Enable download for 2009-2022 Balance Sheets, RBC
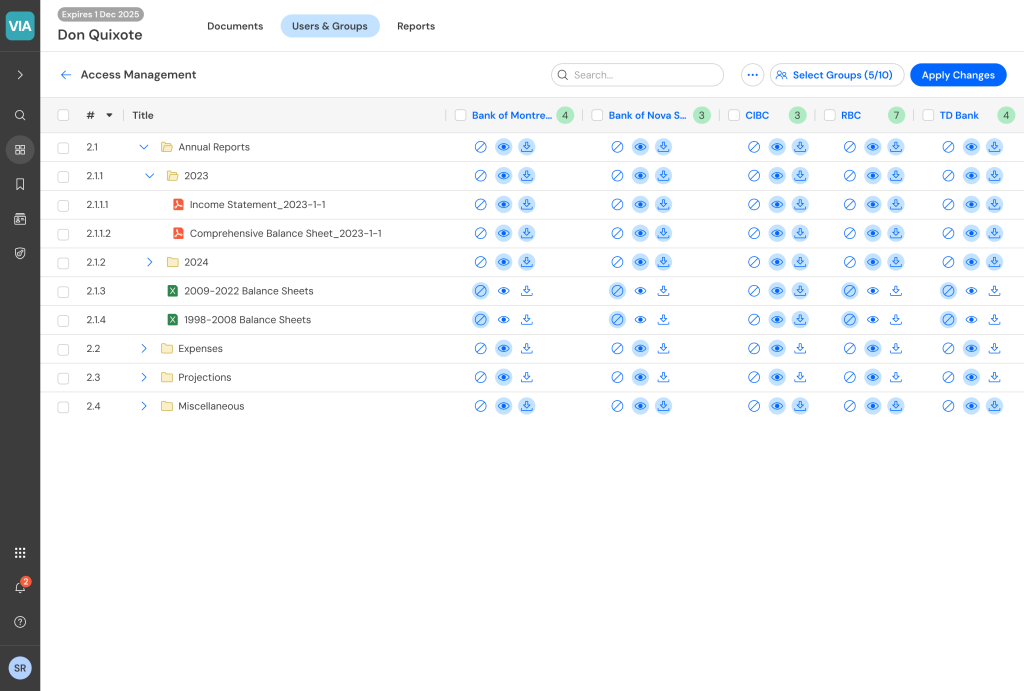This screenshot has width=1024, height=691. click(896, 291)
